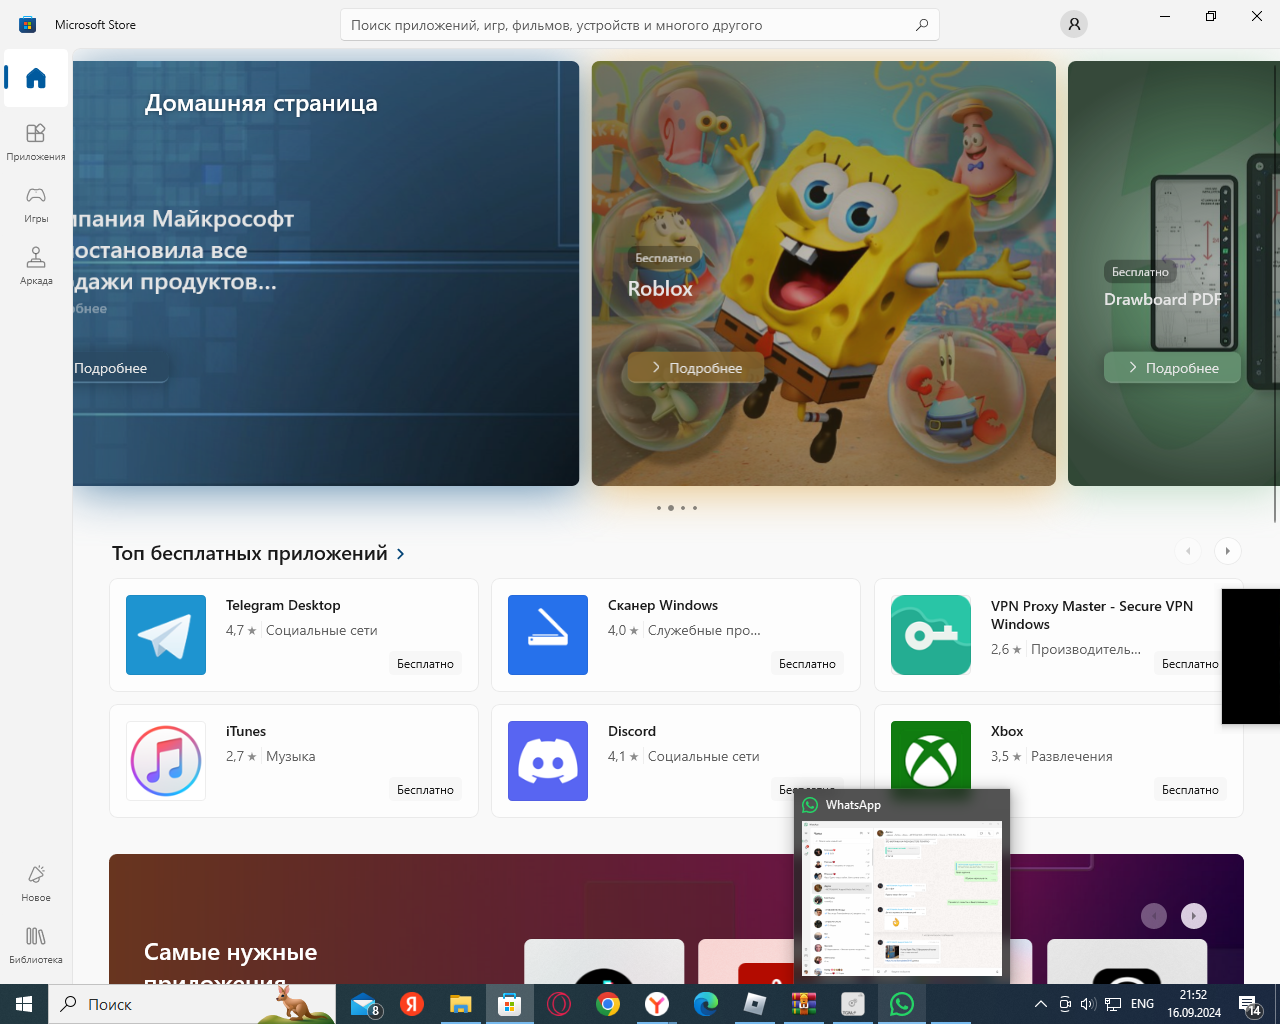Open Roblox featured banner
This screenshot has width=1280, height=1024.
[x=823, y=273]
